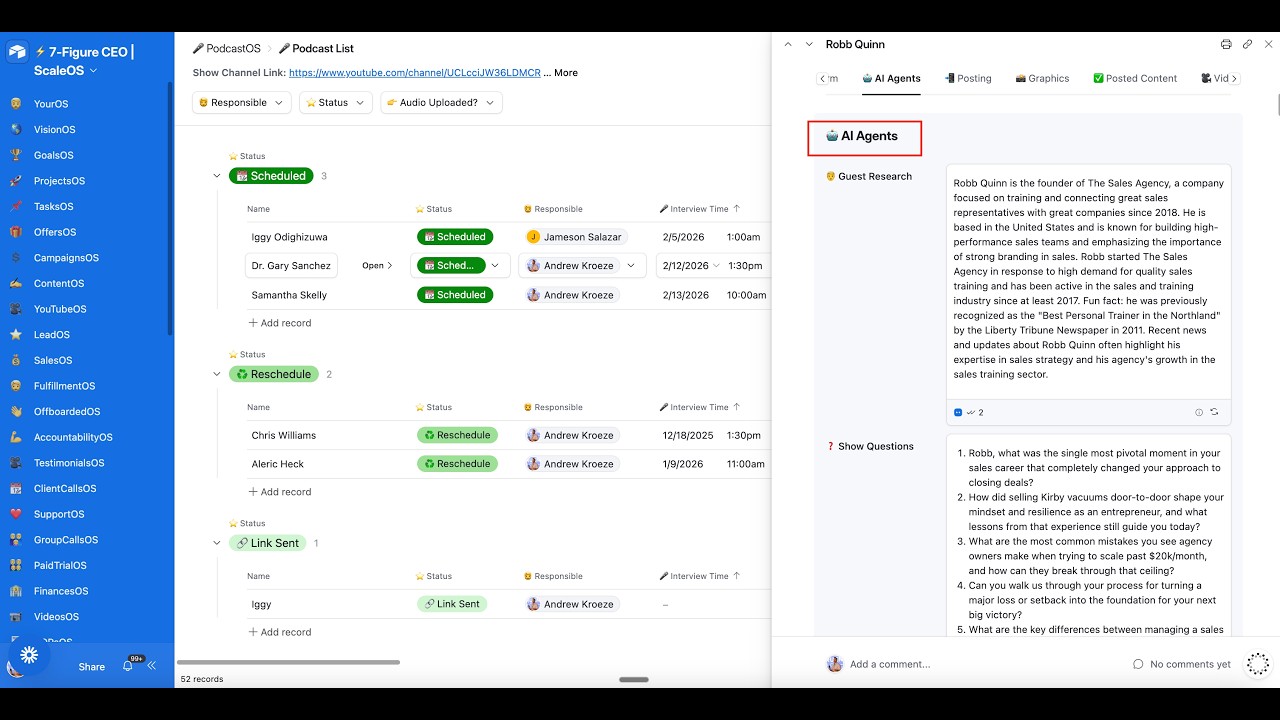Open workspace switcher chevron next to ScaleOS

[x=93, y=71]
